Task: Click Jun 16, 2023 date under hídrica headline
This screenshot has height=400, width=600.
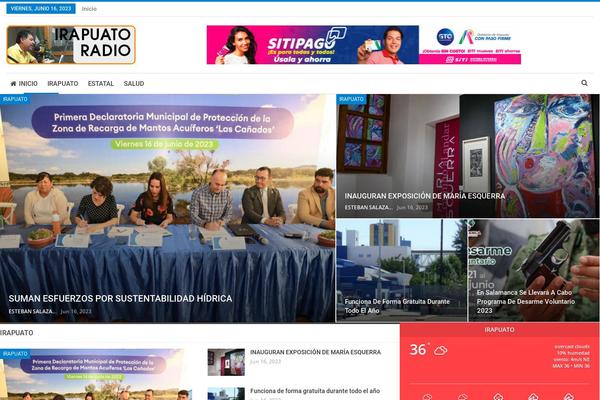Action: (x=76, y=312)
